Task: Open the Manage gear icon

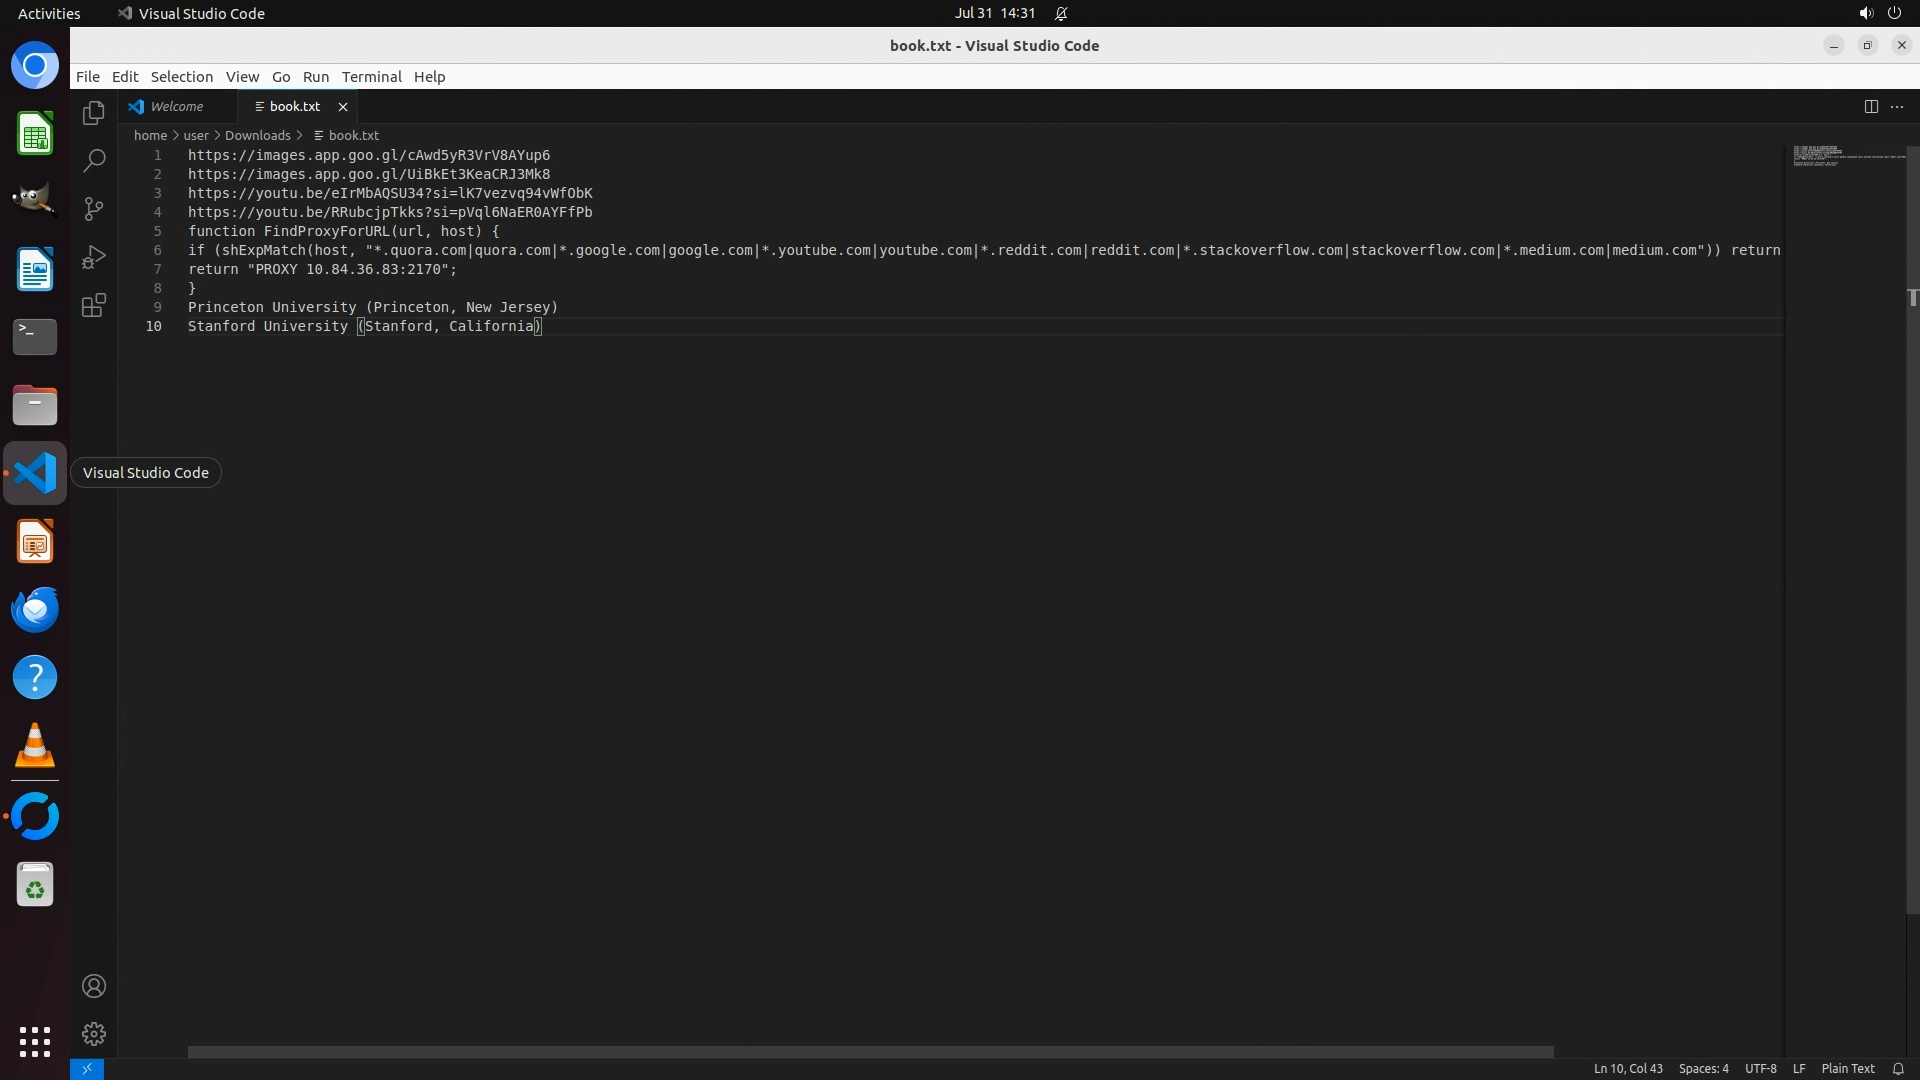Action: point(94,1034)
